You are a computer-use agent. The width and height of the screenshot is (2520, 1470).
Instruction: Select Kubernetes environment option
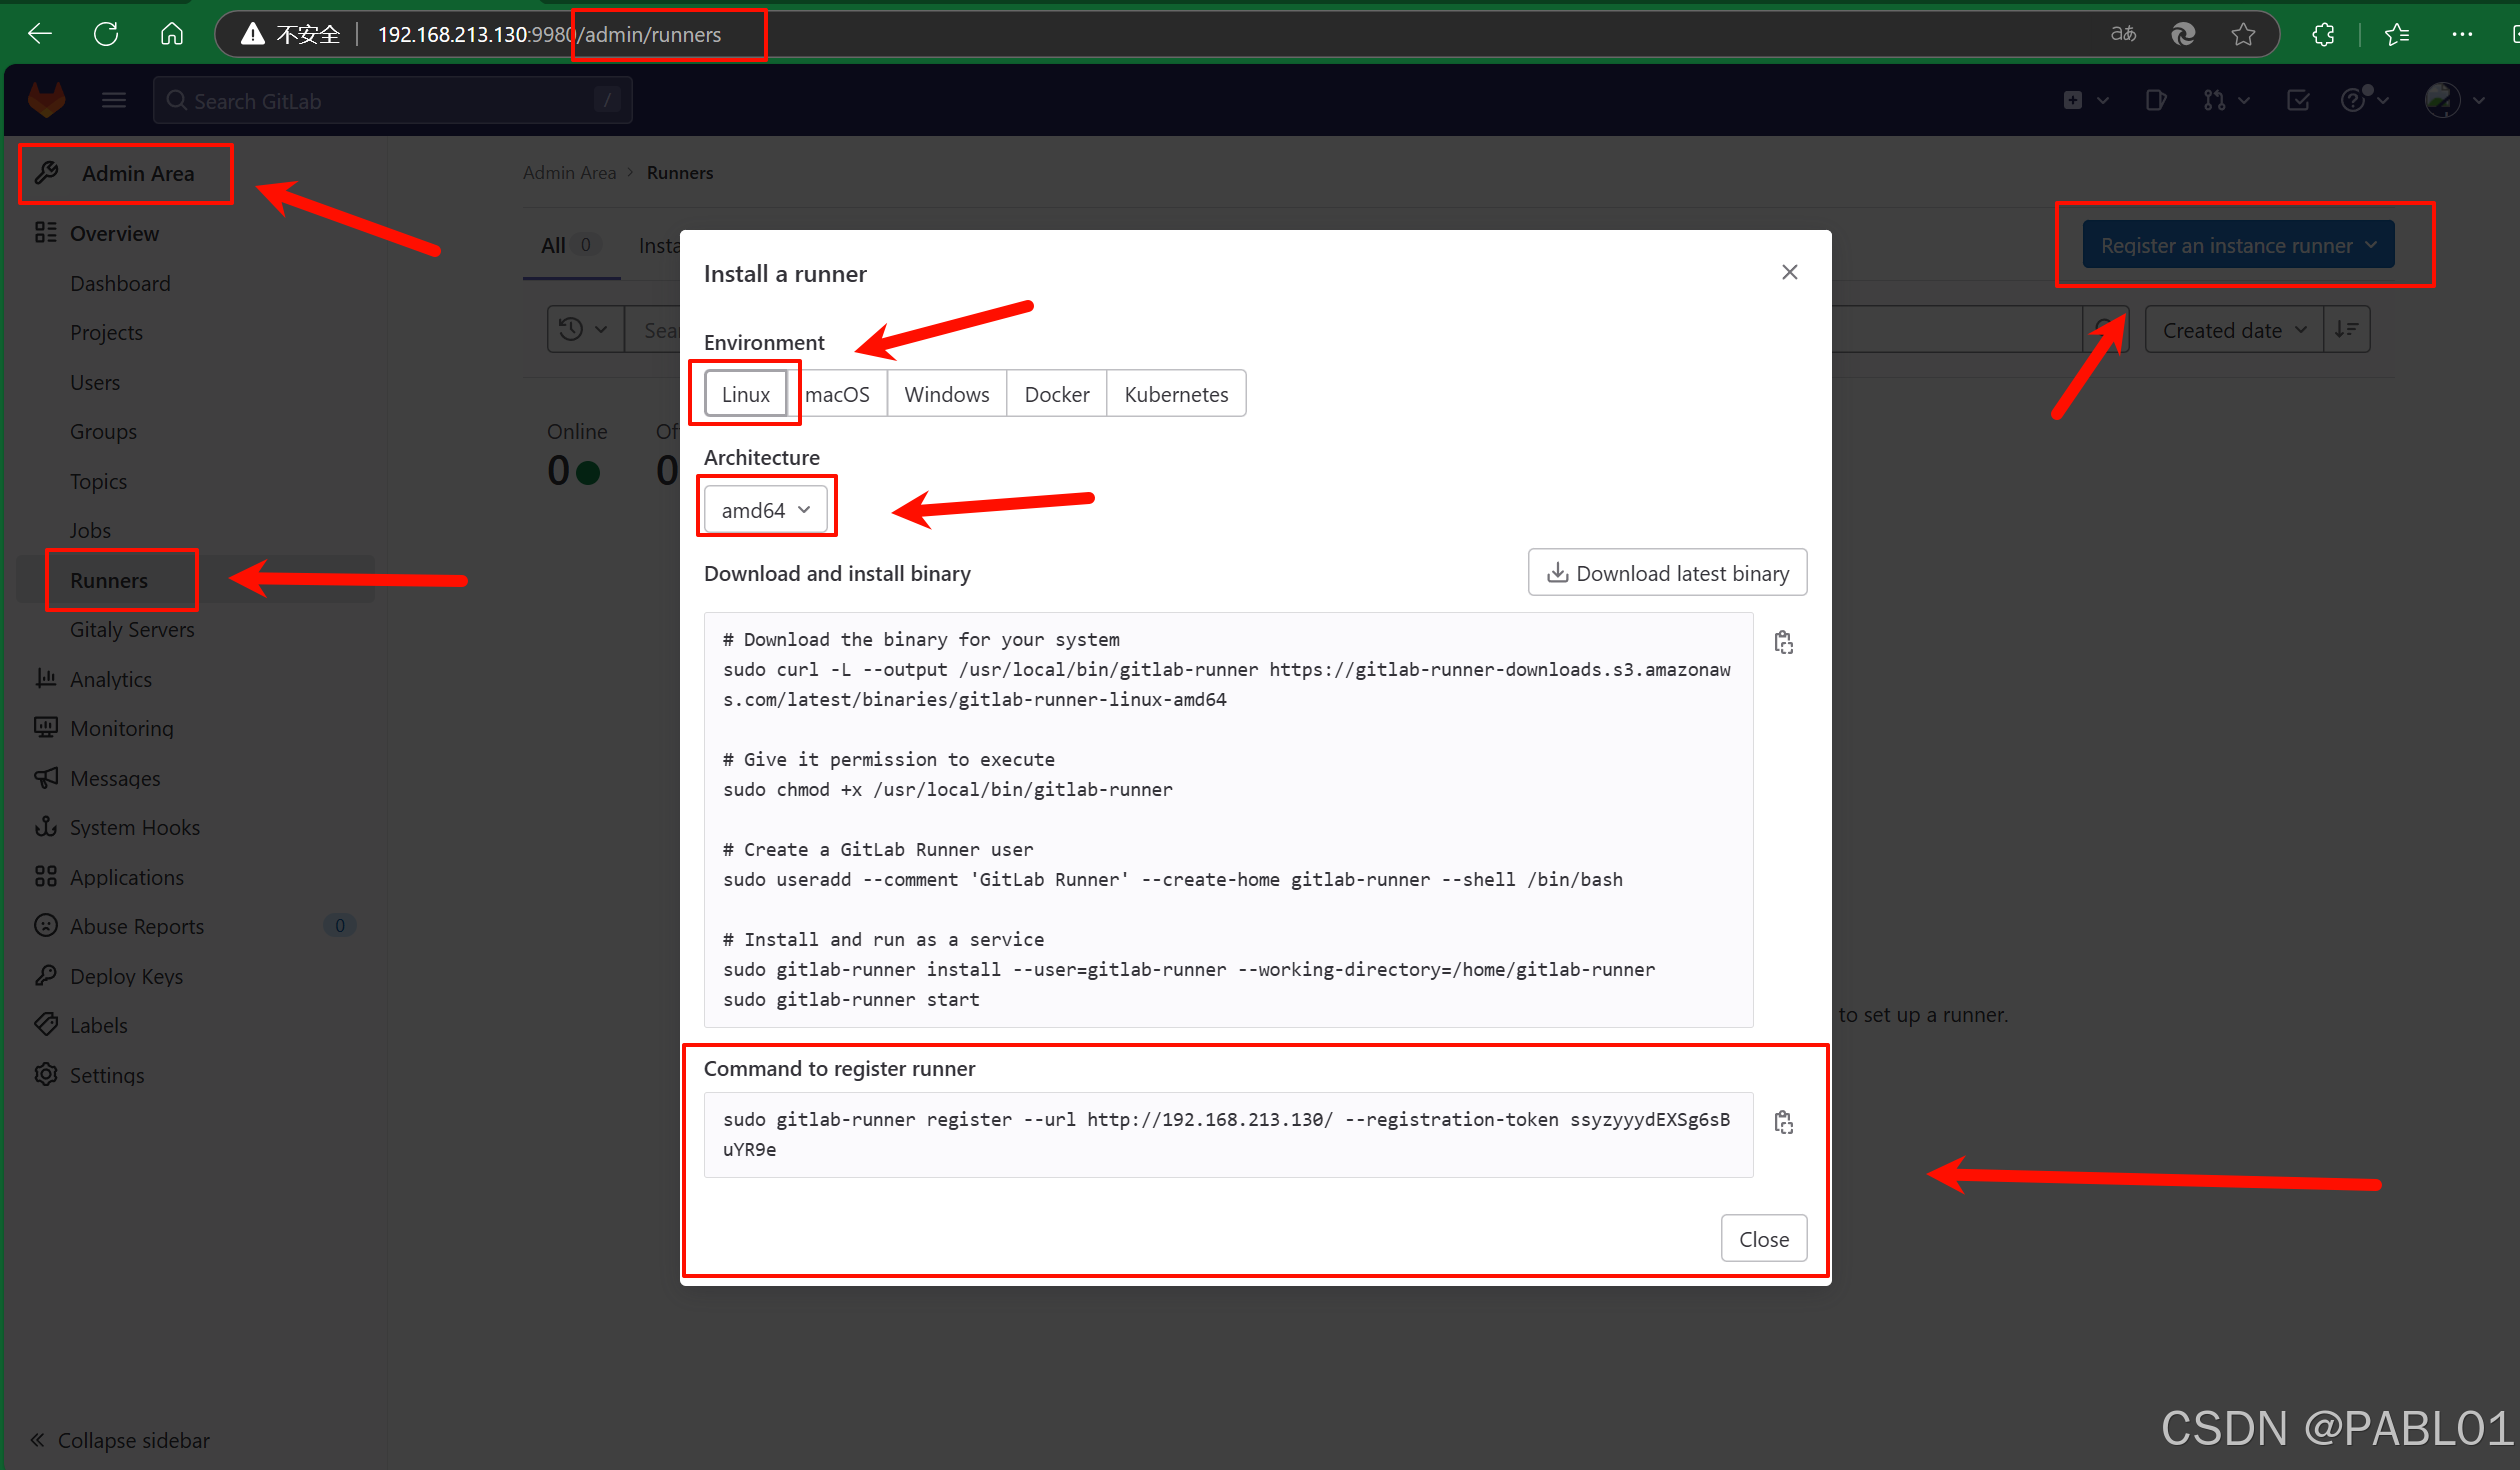point(1174,394)
